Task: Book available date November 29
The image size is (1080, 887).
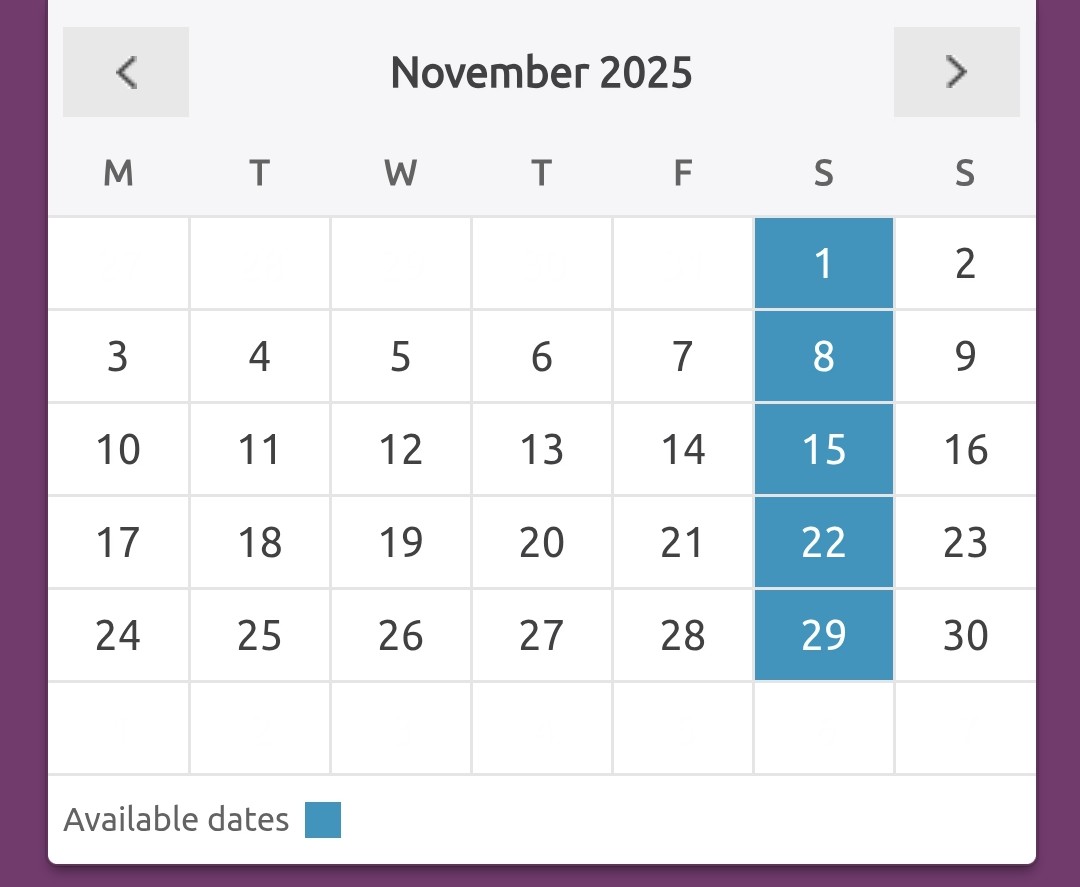Action: (x=823, y=636)
